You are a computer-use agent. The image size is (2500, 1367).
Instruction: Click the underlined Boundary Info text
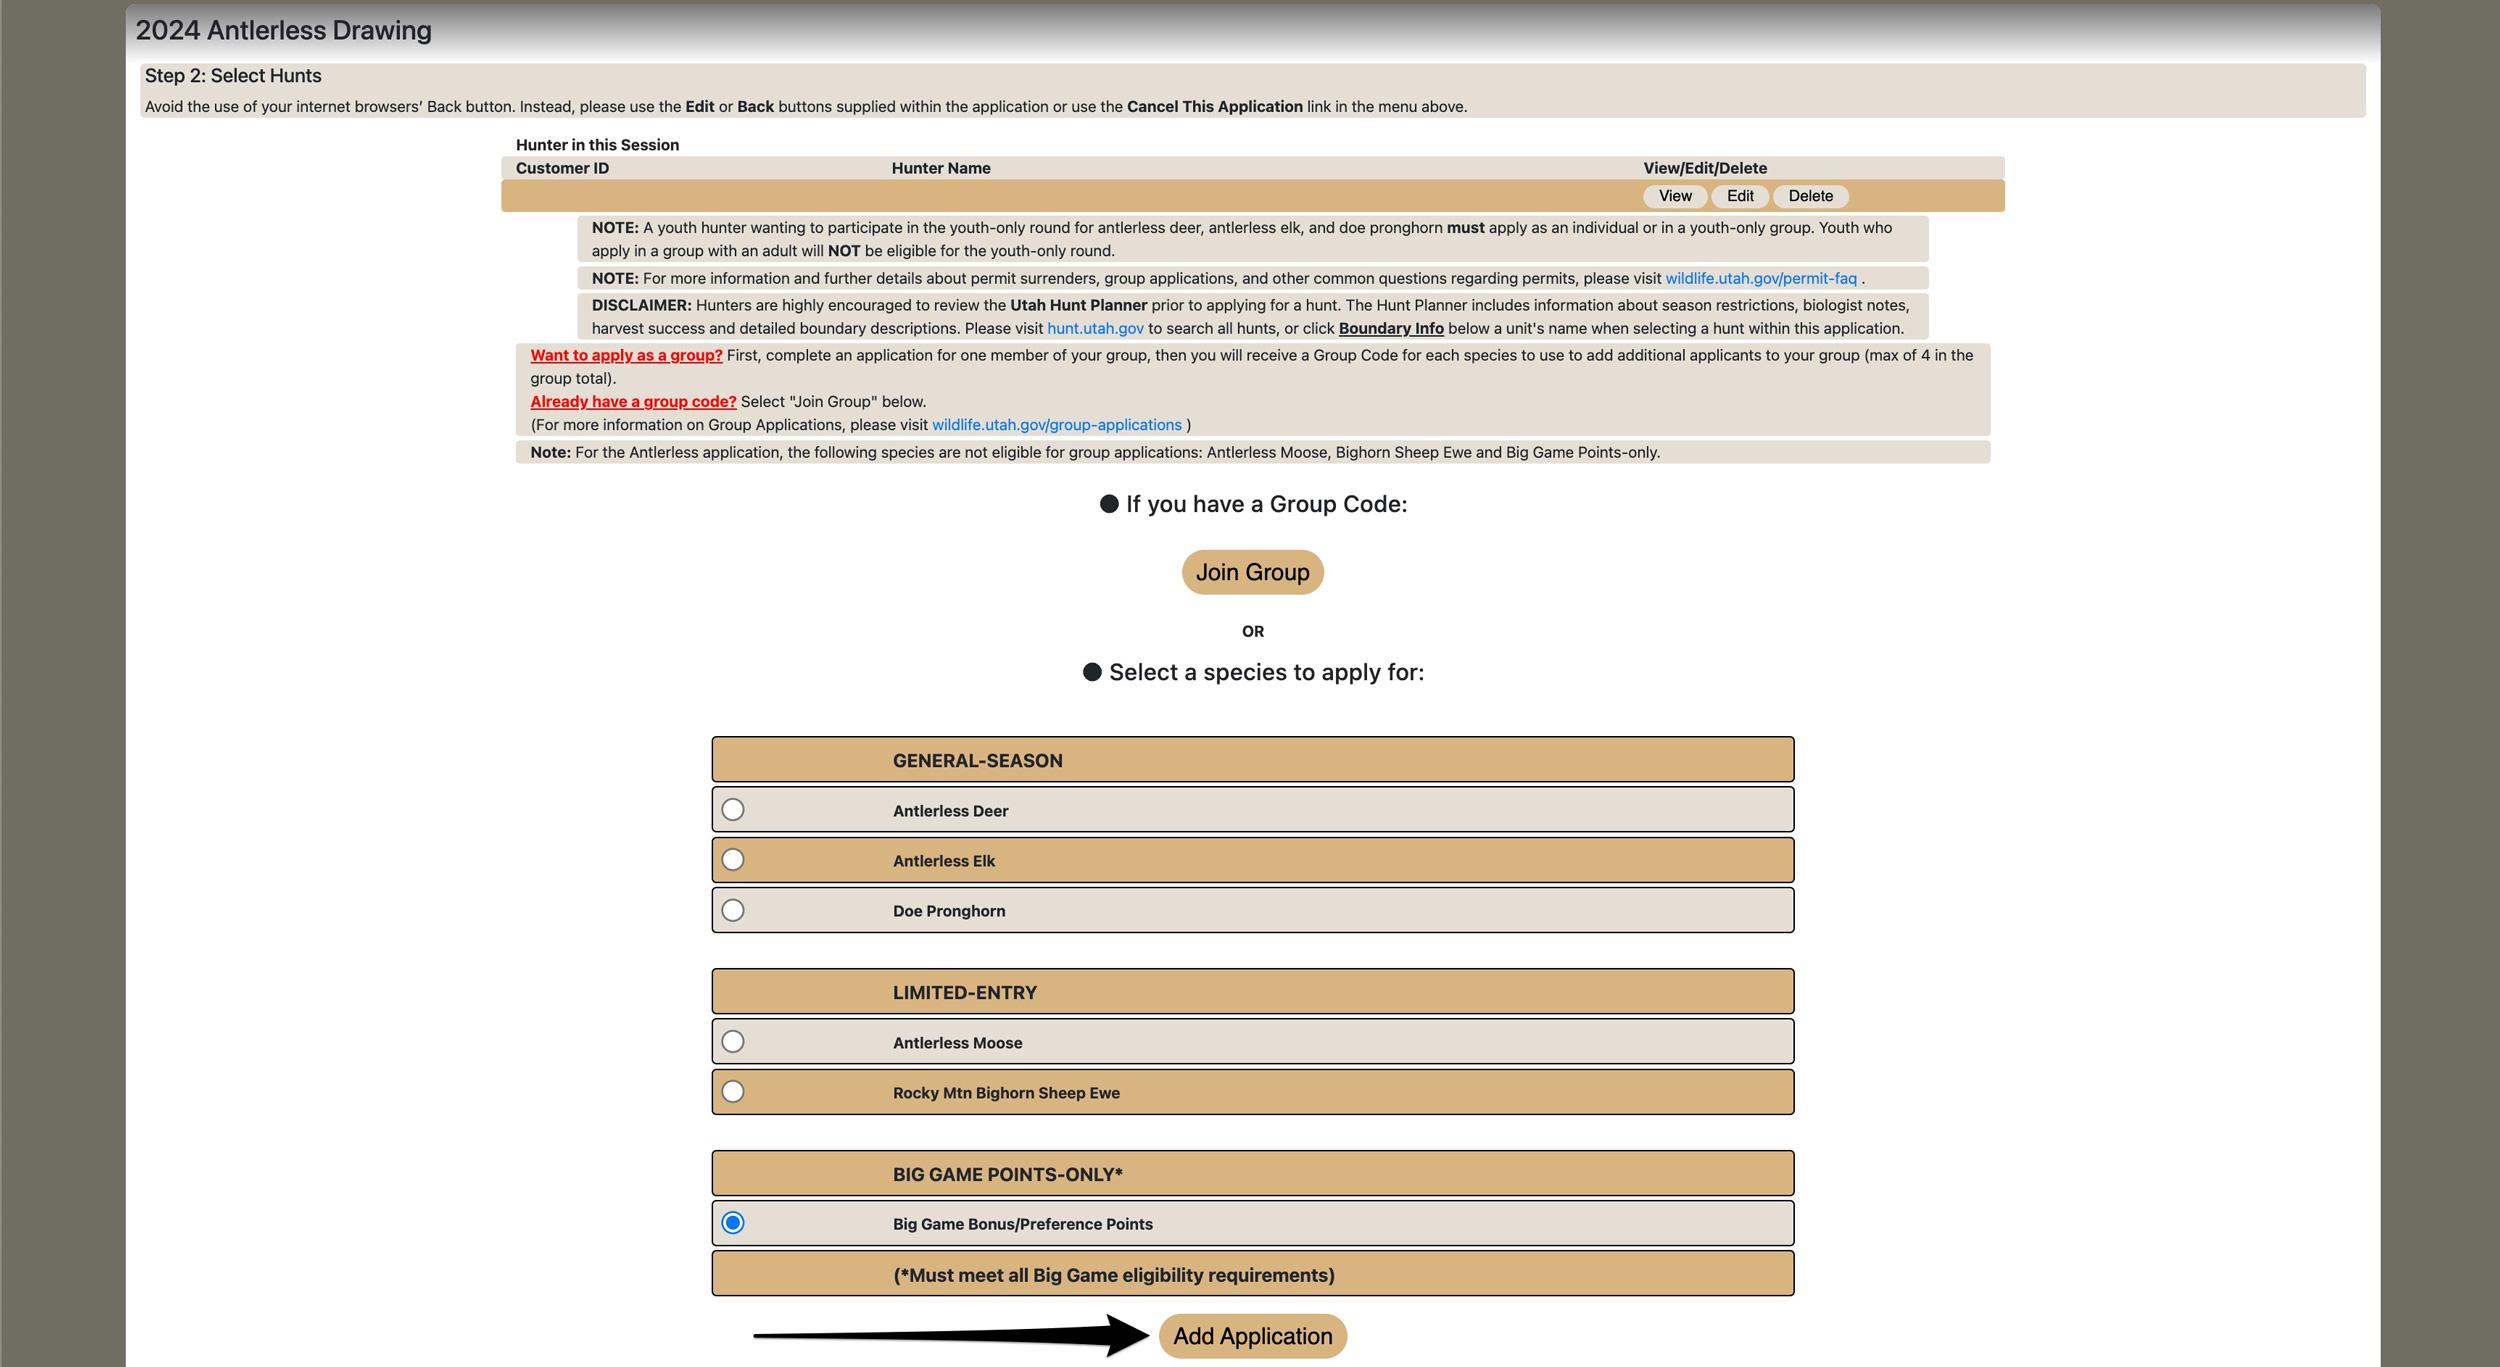pos(1391,329)
